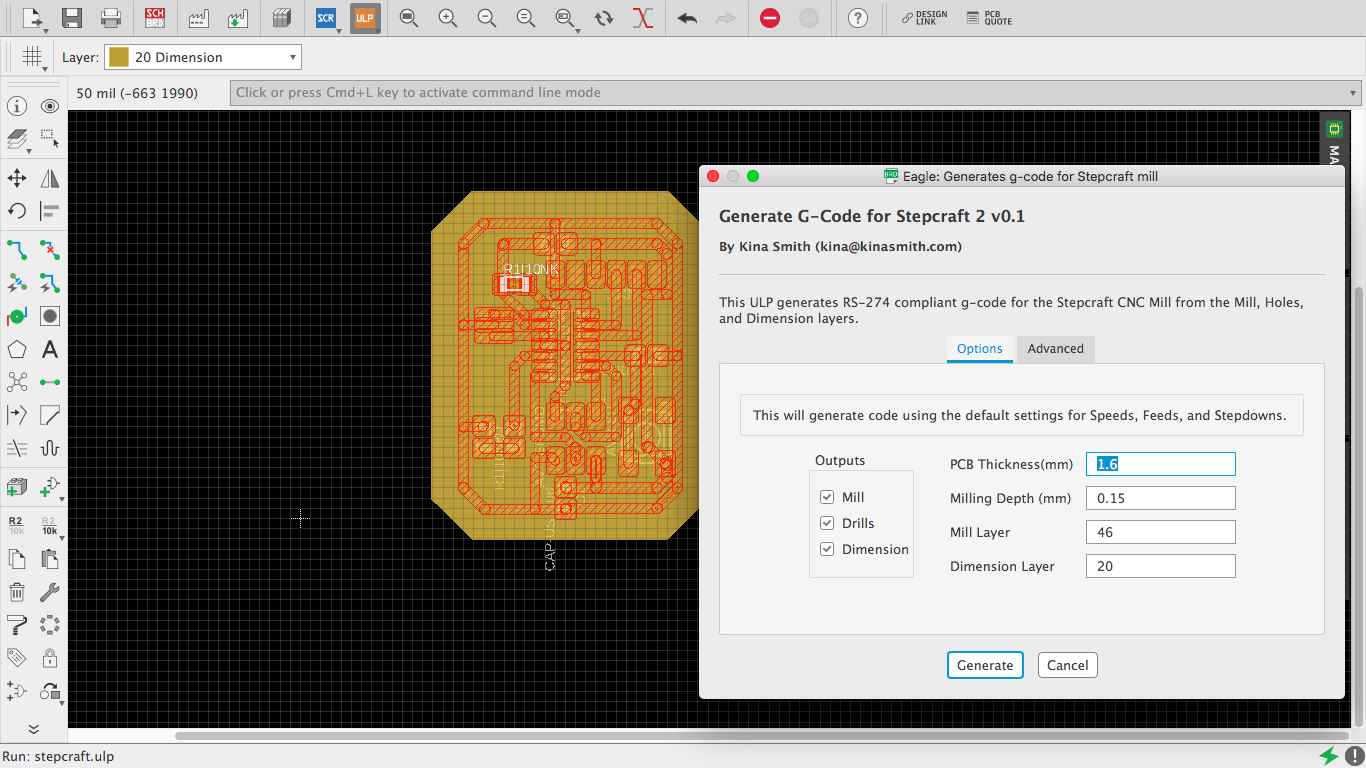Image resolution: width=1366 pixels, height=768 pixels.
Task: Click the zoom in magnifier
Action: [448, 18]
